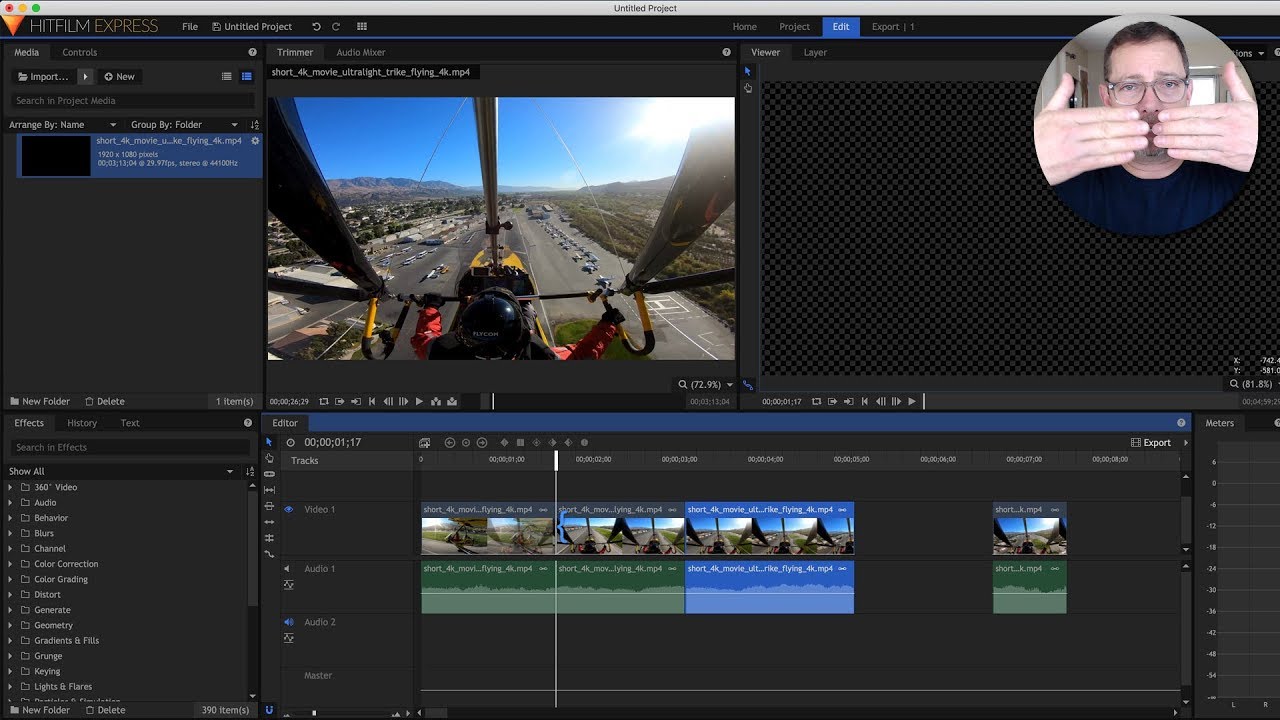Select Viewer selection arrow tool
Screen dimensions: 1280x720
click(x=747, y=72)
